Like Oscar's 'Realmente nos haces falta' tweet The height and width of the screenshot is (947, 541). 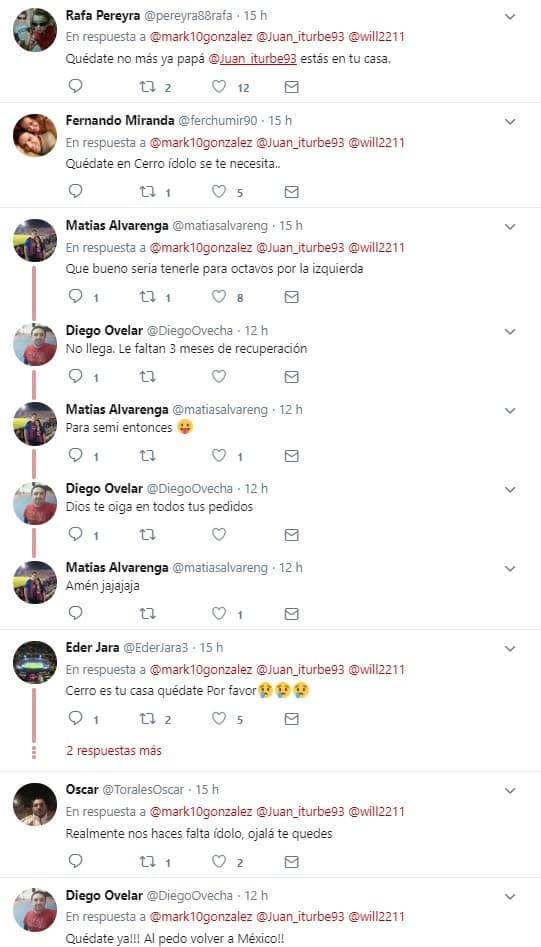point(219,861)
